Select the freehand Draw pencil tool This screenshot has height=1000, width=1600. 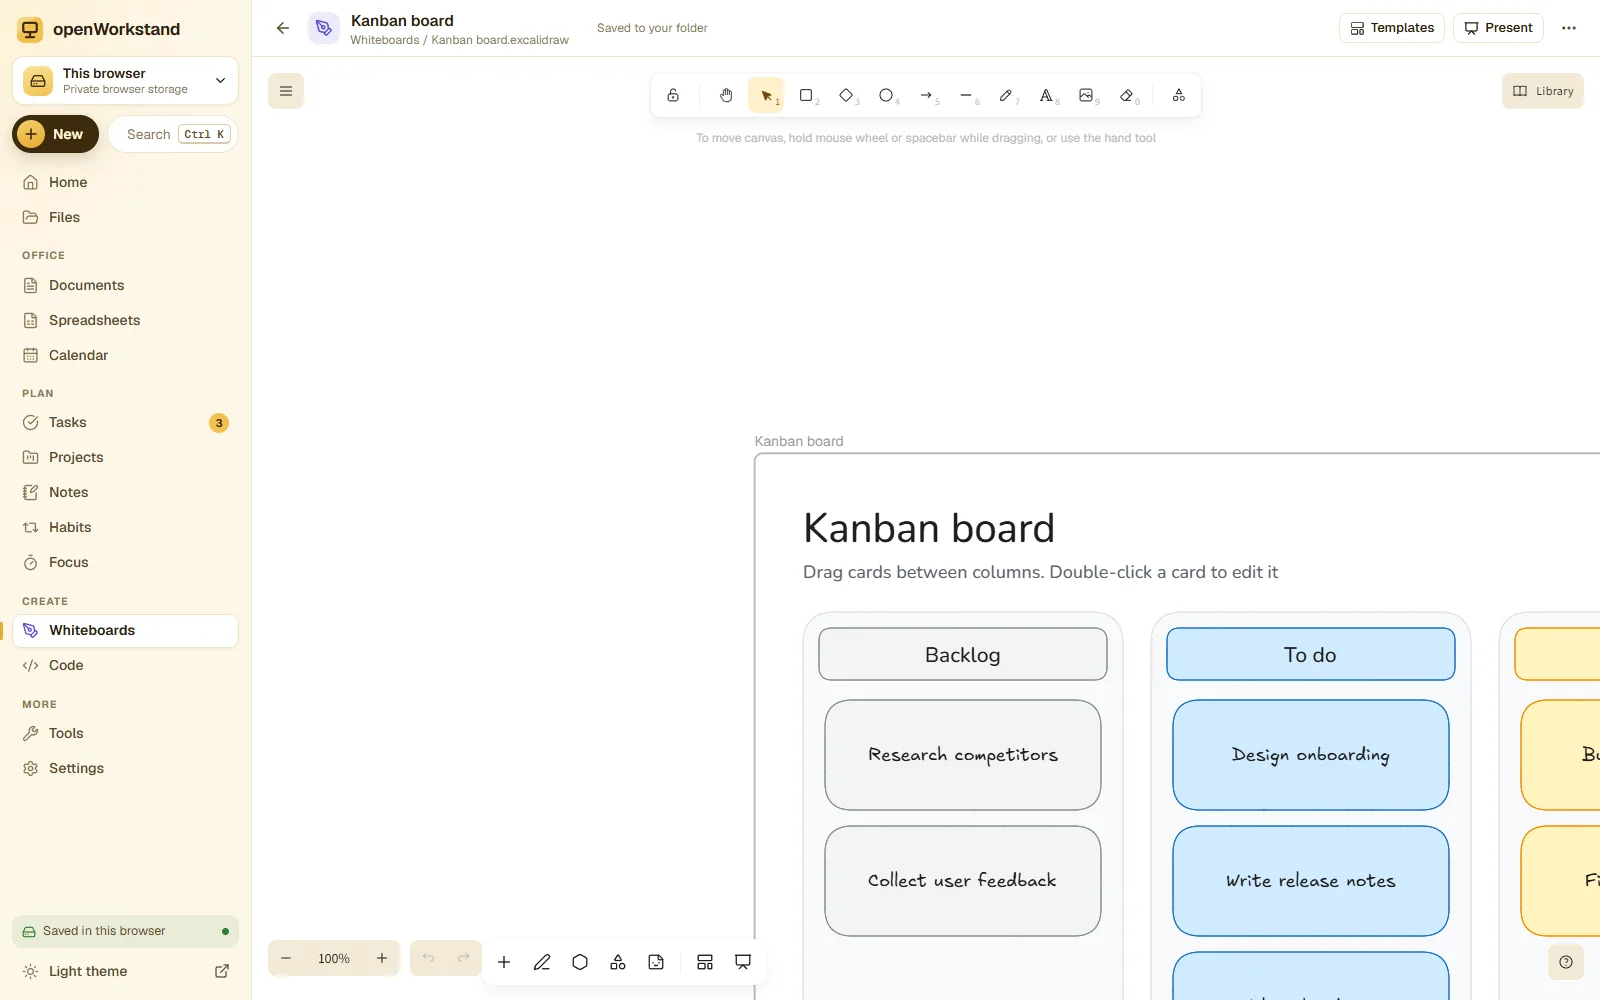point(1006,95)
